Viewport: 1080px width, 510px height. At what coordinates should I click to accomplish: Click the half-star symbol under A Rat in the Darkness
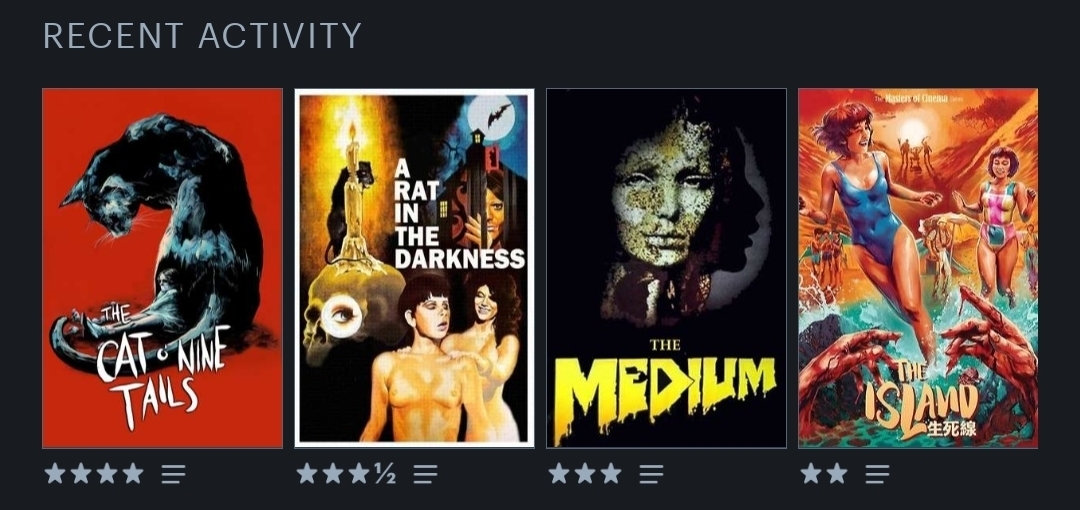[385, 473]
